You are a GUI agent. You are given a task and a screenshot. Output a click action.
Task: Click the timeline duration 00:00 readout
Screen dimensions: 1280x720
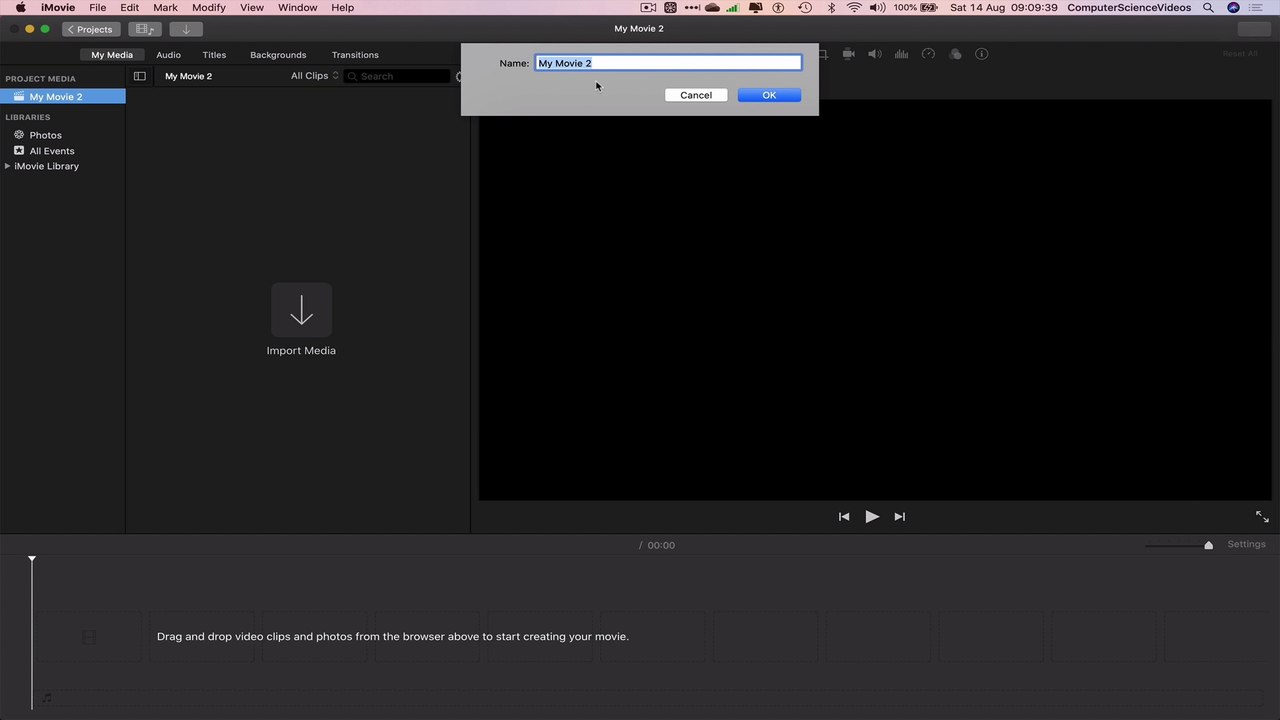coord(661,545)
